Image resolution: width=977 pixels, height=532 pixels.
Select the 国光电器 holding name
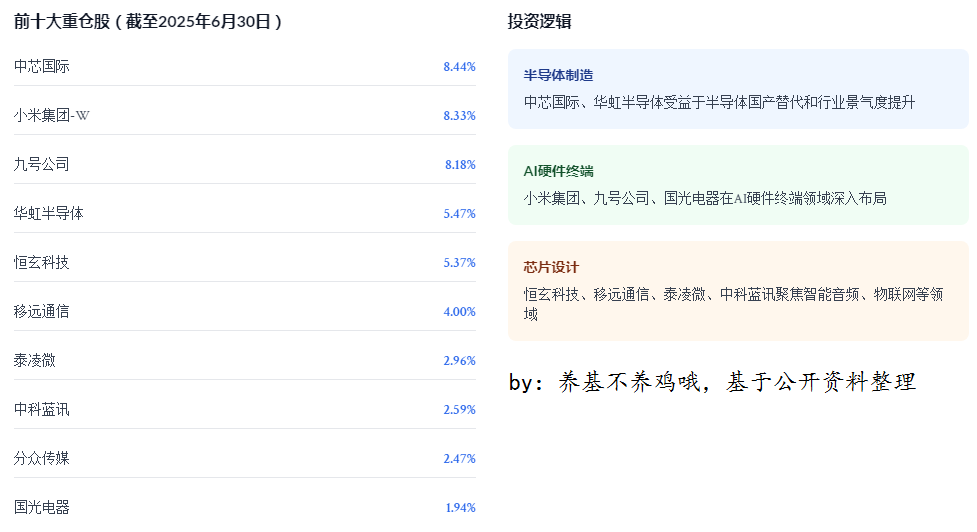[42, 508]
